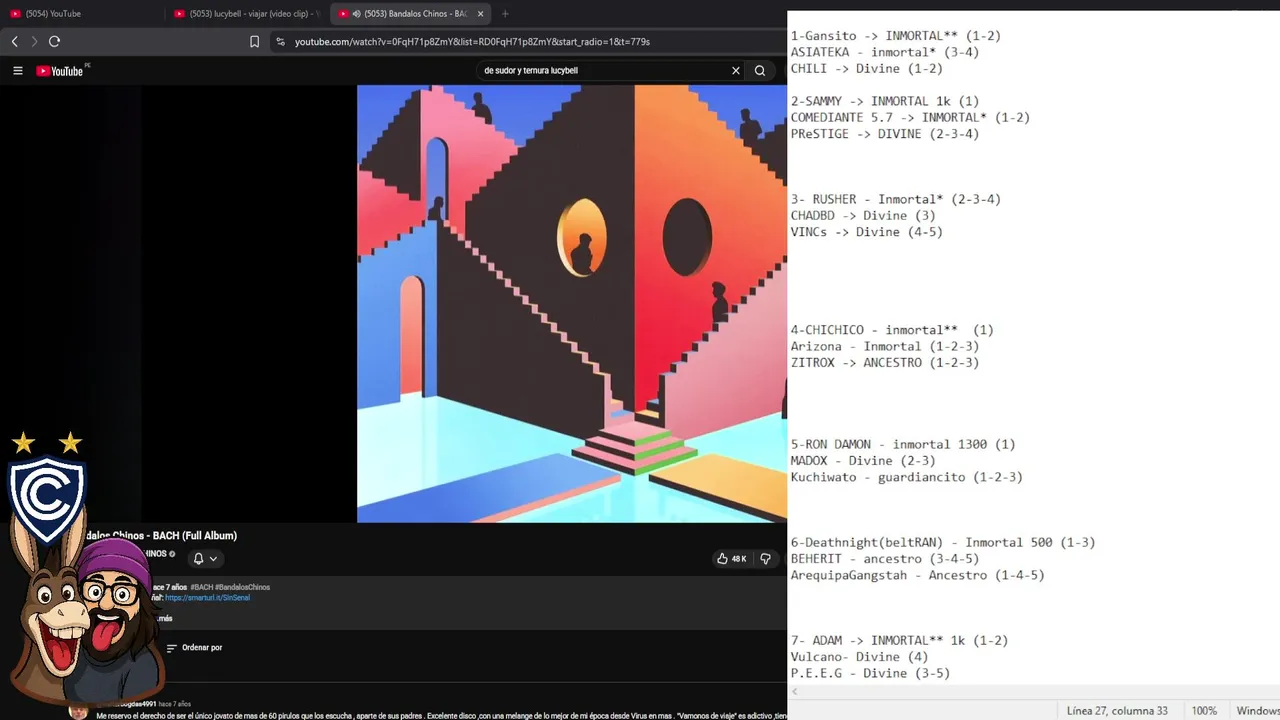Click 'CHADBD -> Divine (3)' line
The image size is (1280, 720).
click(x=863, y=216)
